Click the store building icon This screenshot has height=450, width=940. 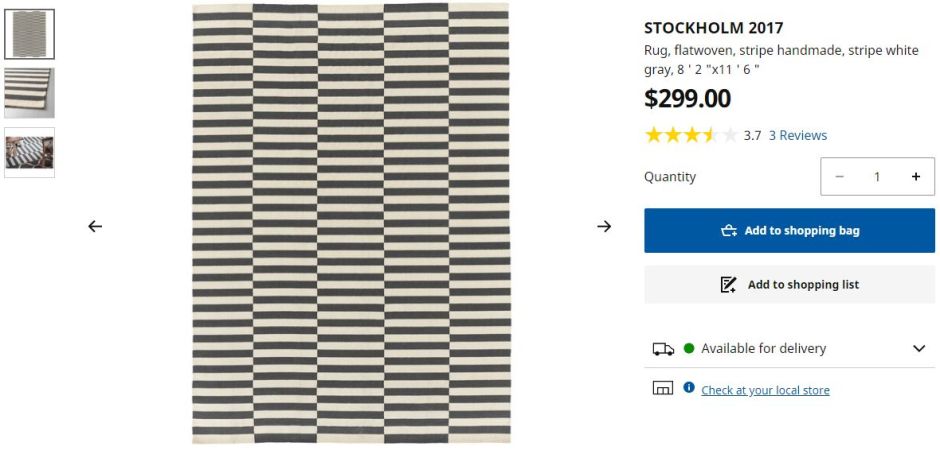(662, 389)
